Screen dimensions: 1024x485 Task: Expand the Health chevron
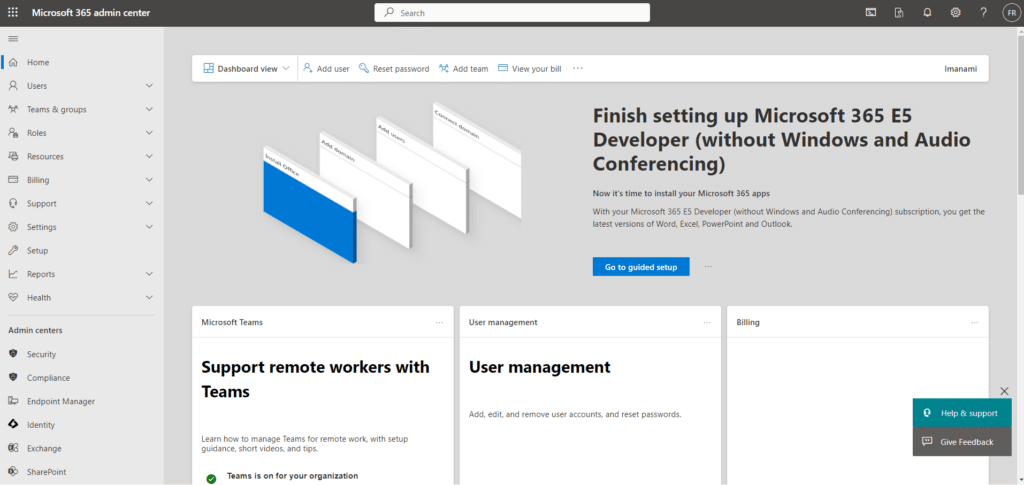pos(149,297)
